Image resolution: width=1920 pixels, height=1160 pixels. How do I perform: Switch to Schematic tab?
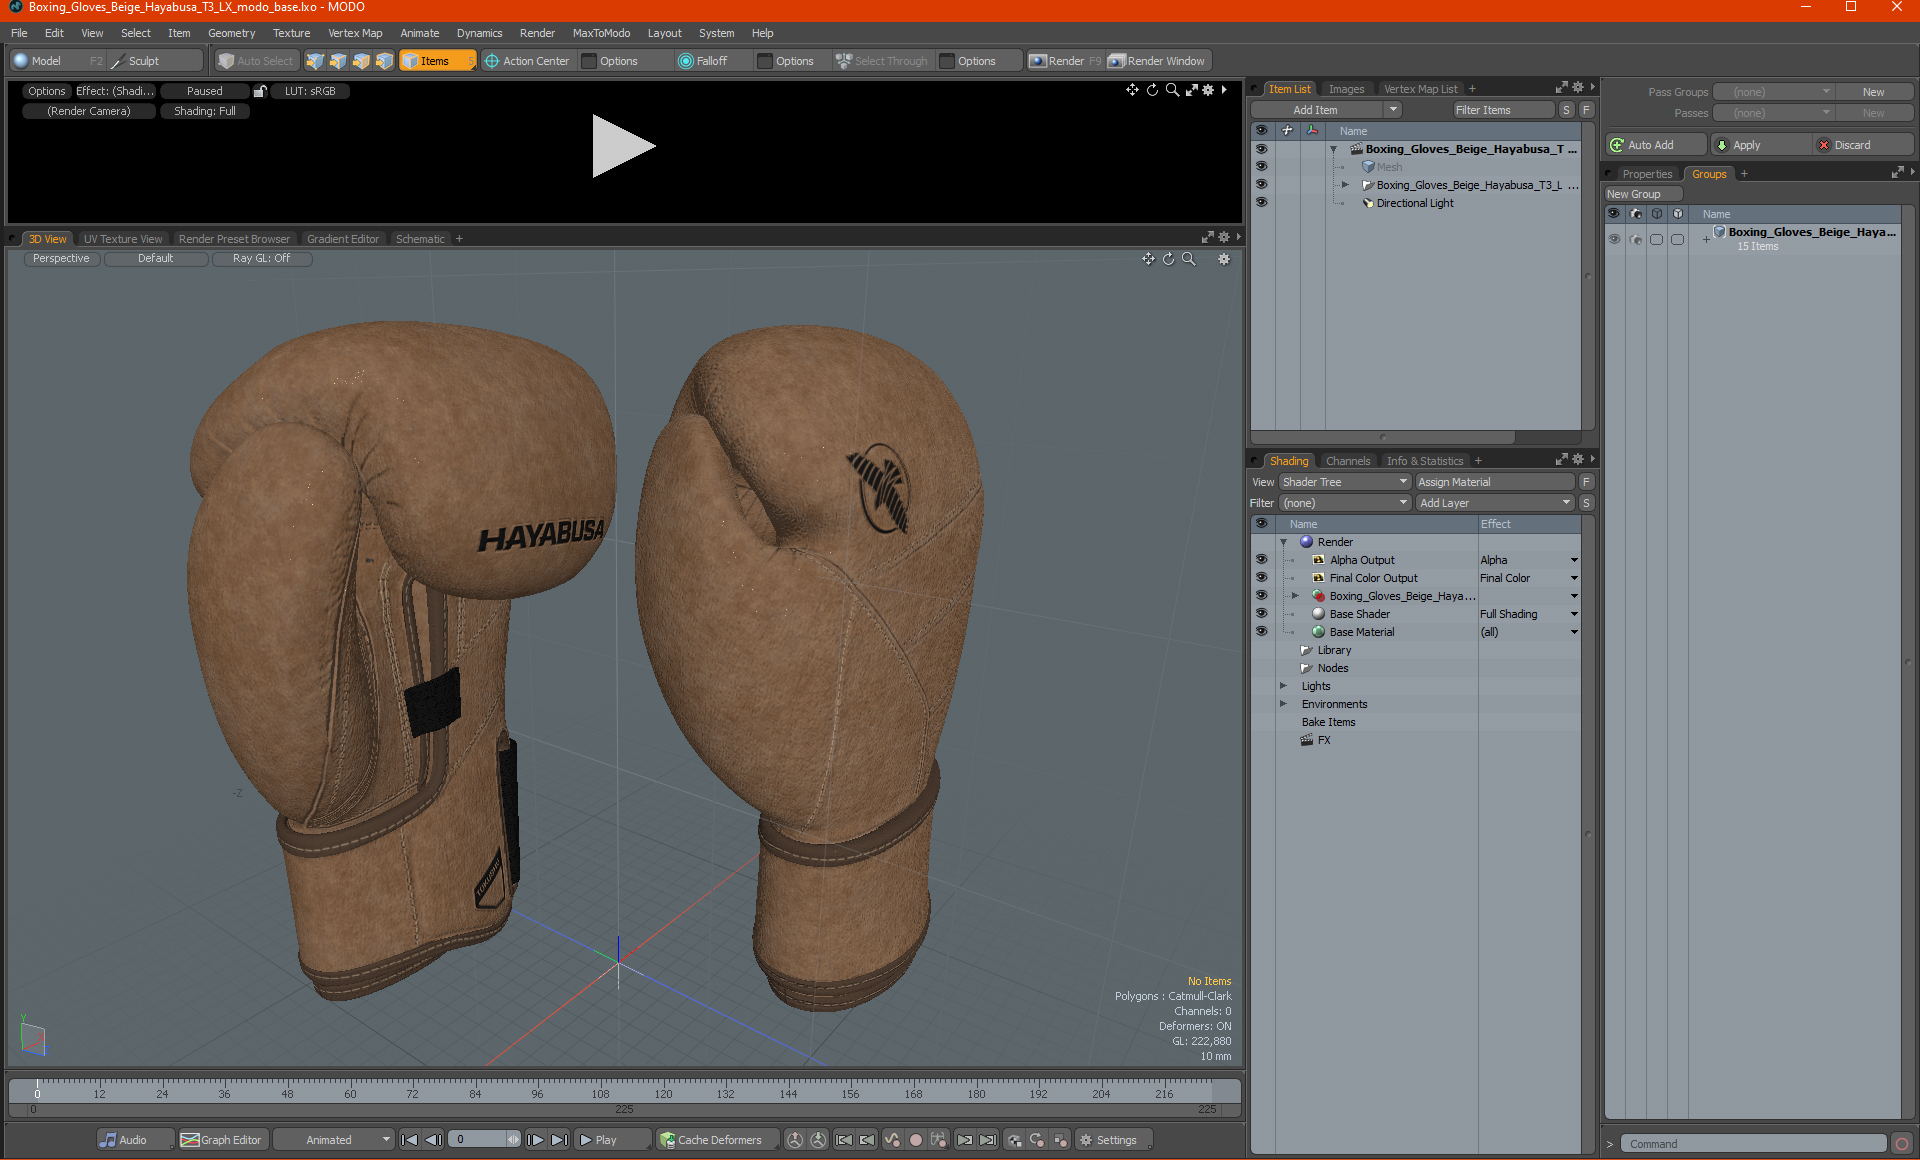(x=420, y=239)
